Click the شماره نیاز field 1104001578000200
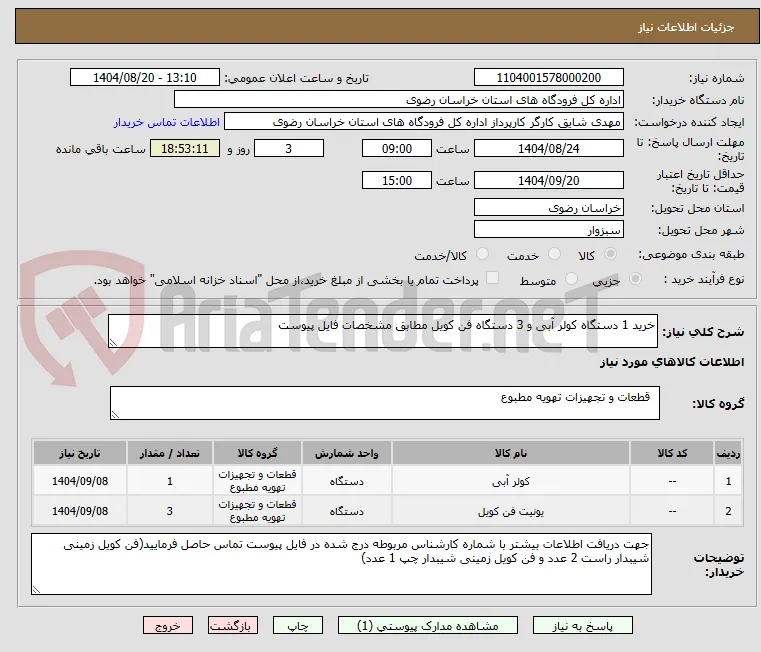Screen dimensions: 761x652 548,78
